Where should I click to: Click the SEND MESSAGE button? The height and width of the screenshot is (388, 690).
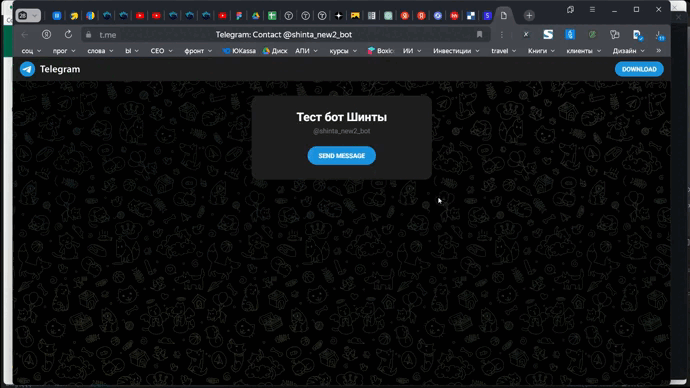pos(341,156)
